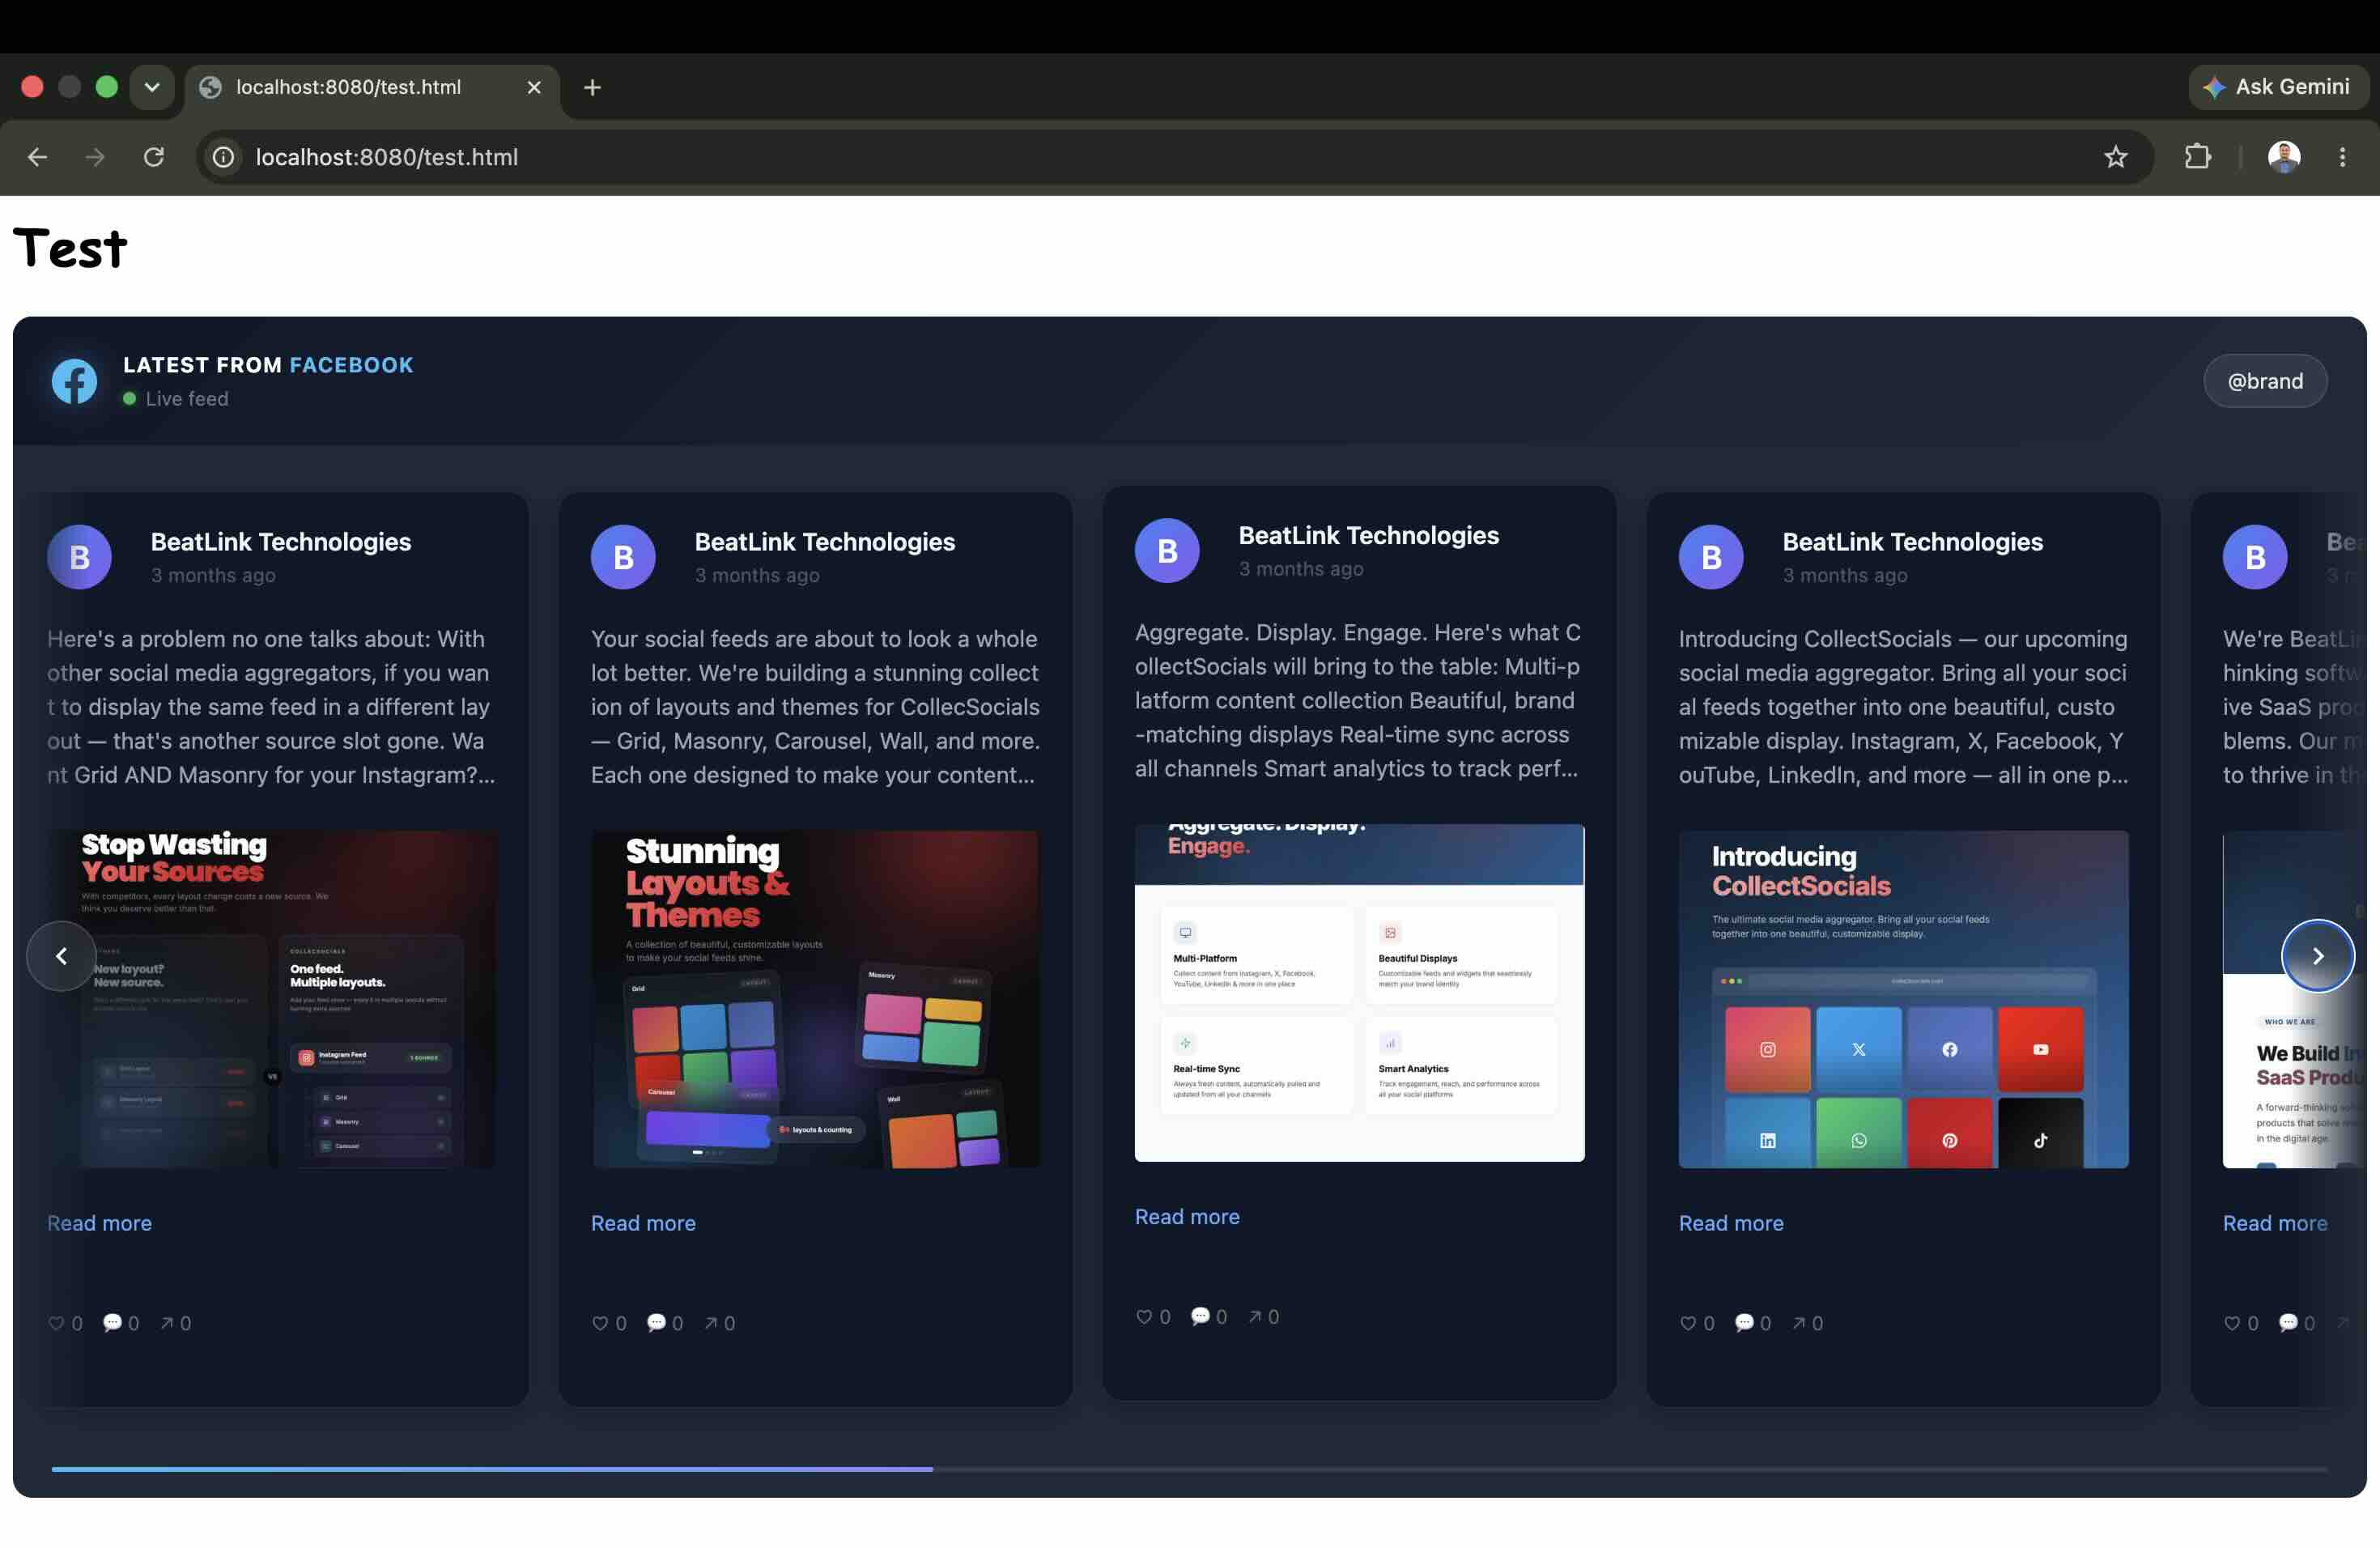Advance carousel with next arrow
This screenshot has width=2380, height=1548.
[x=2318, y=956]
